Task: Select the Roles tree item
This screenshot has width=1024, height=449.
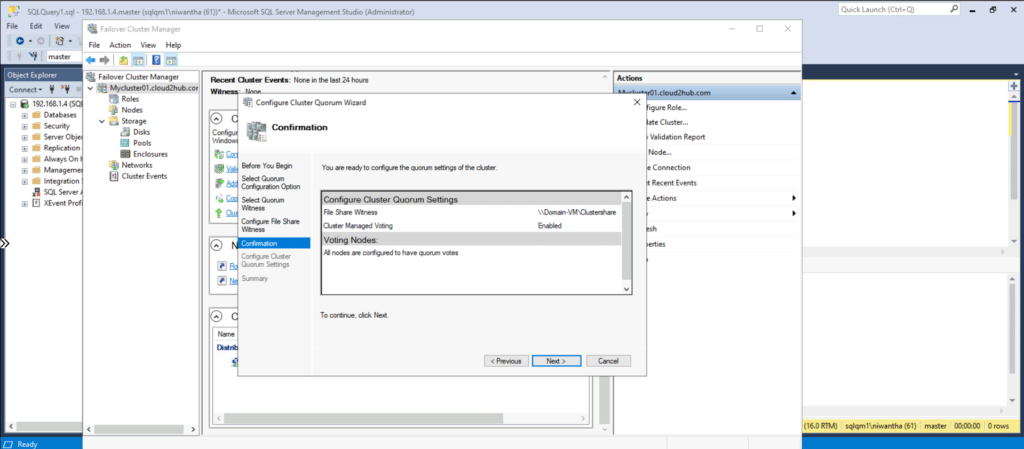Action: [x=130, y=99]
